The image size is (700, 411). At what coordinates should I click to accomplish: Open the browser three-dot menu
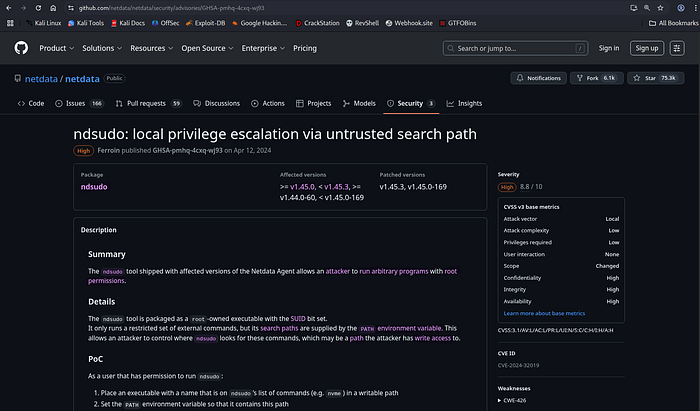click(695, 8)
